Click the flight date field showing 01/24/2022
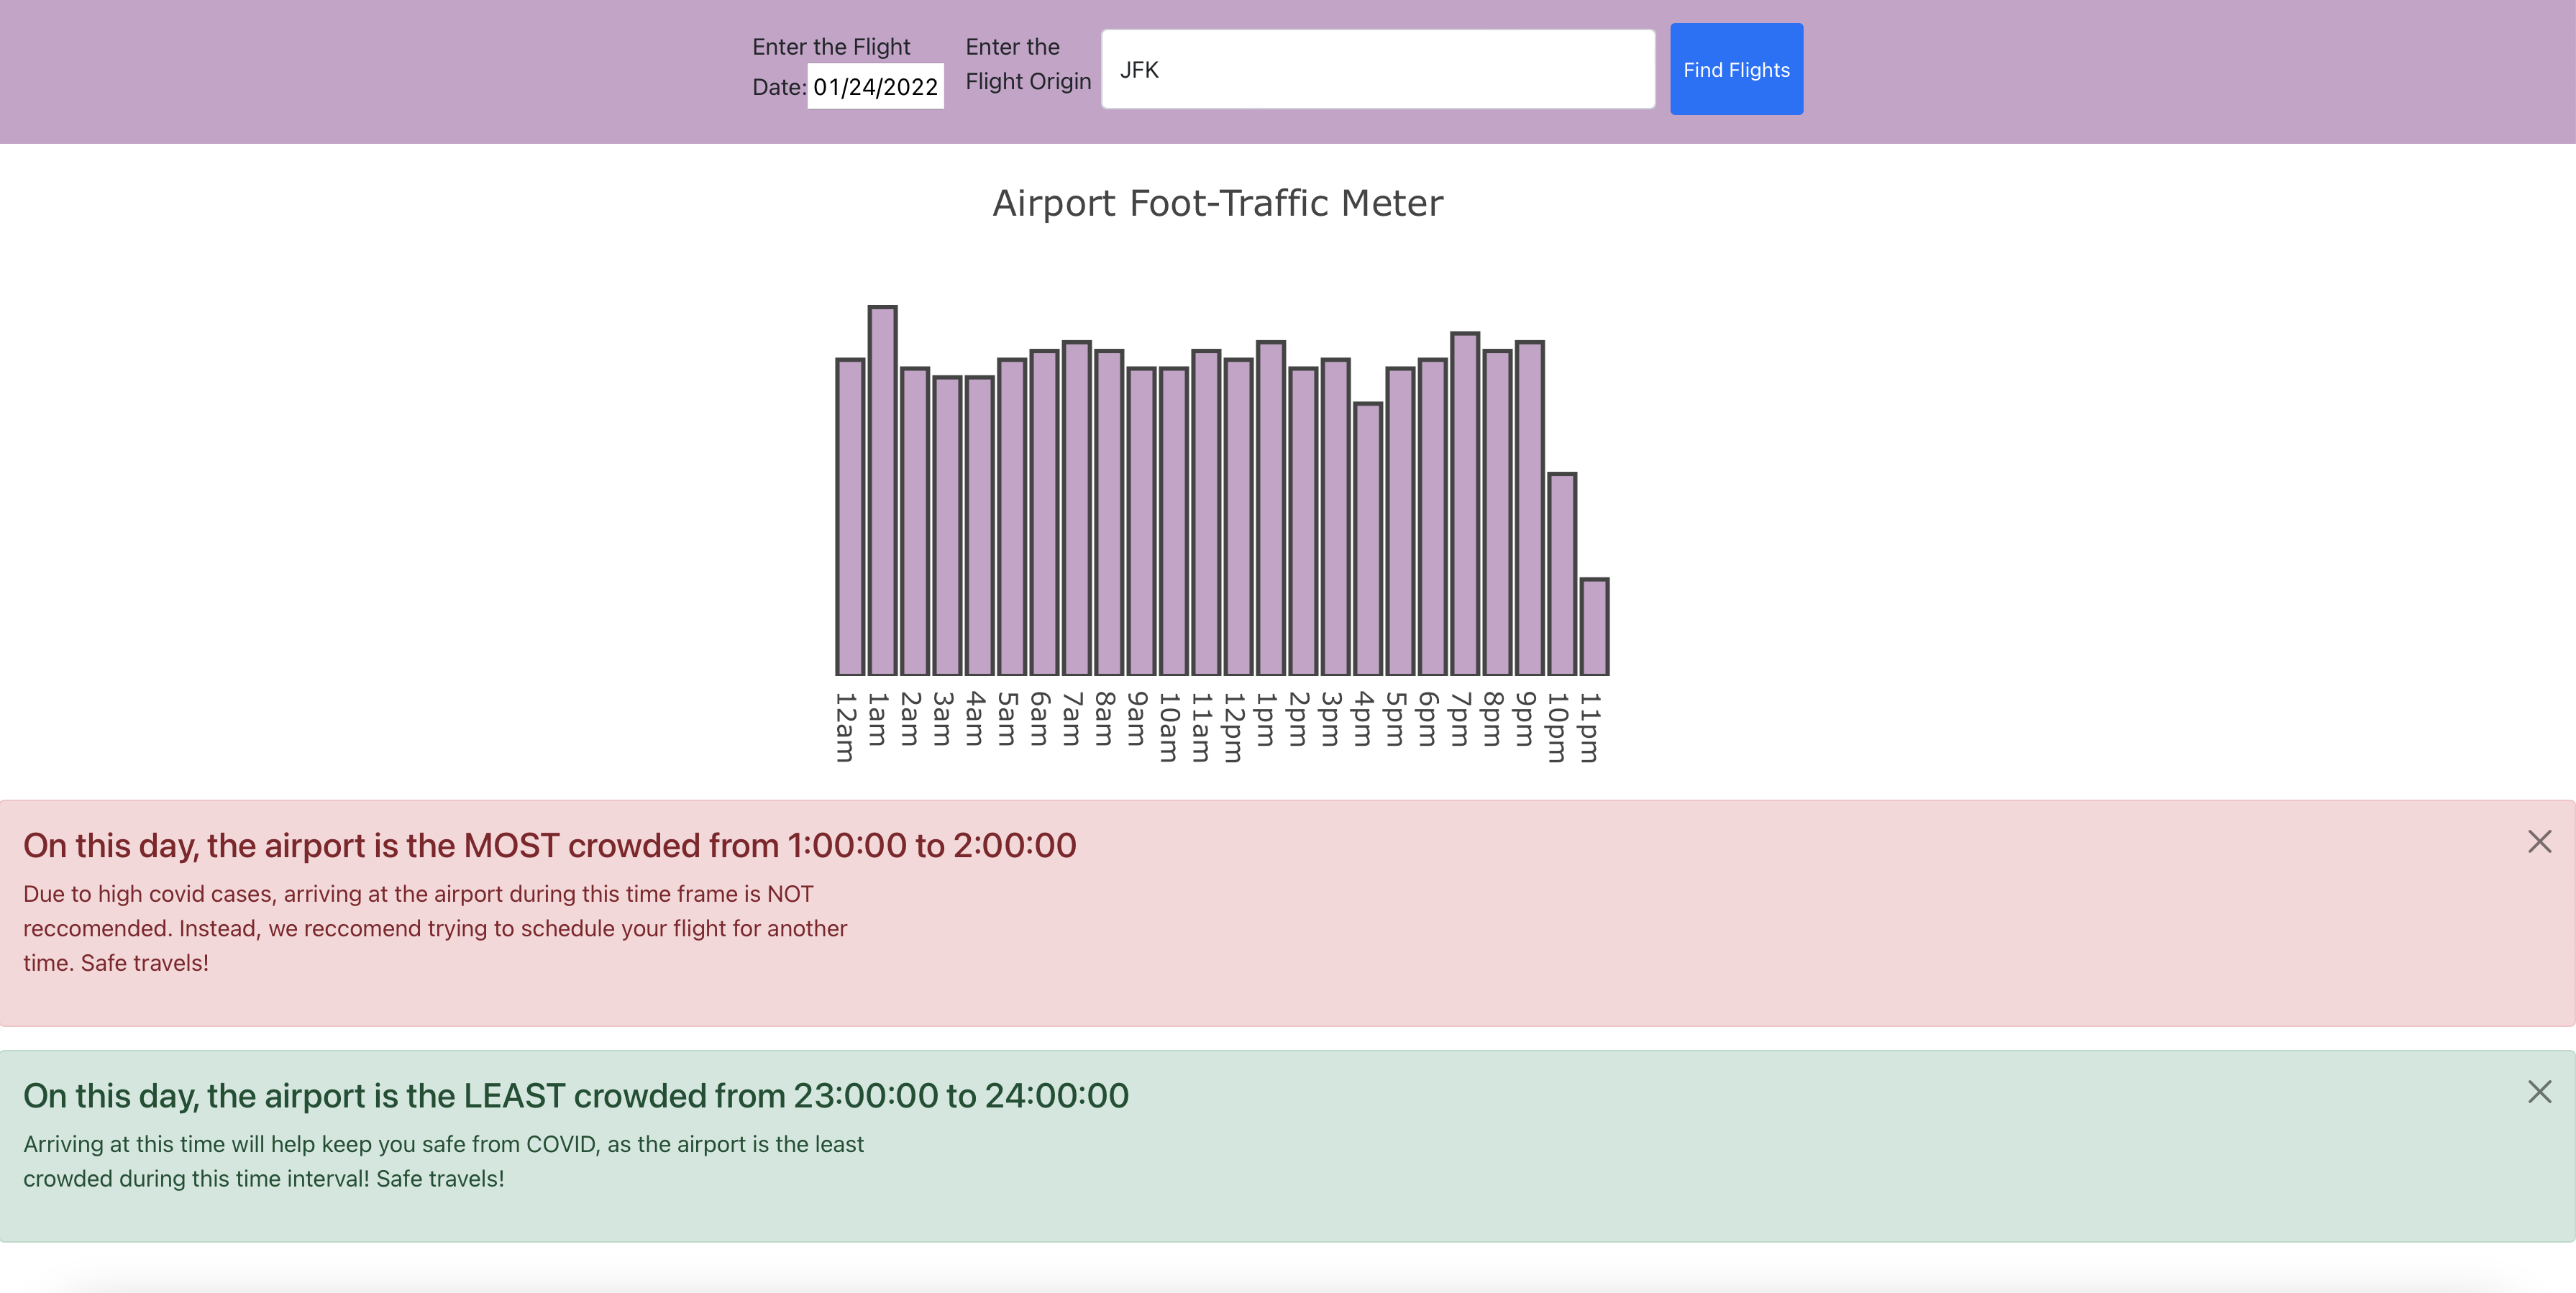 [x=875, y=87]
